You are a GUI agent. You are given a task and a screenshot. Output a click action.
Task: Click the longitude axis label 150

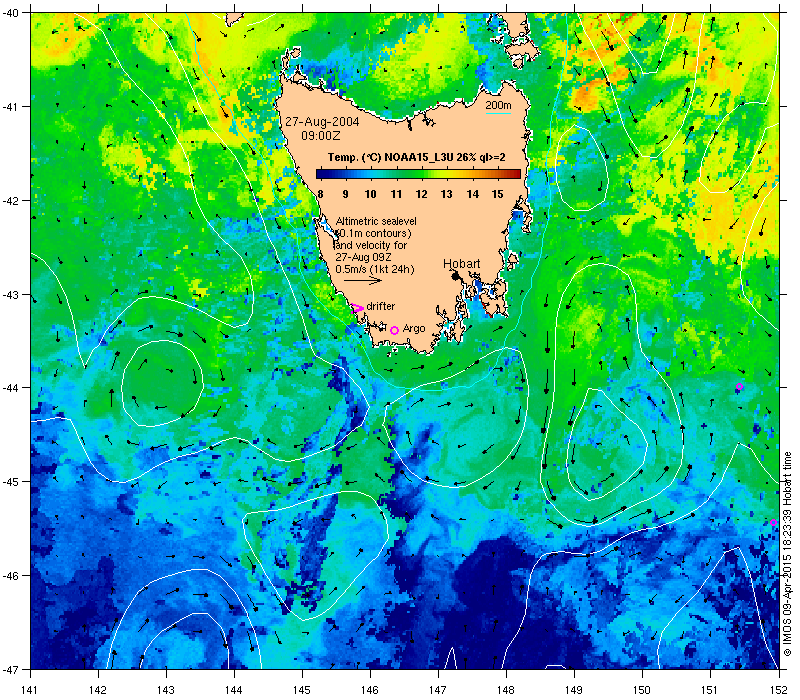tap(642, 690)
